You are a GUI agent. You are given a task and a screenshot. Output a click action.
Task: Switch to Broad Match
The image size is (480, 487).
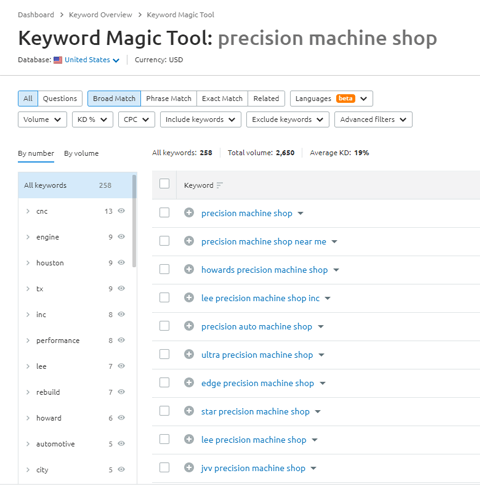[x=114, y=98]
